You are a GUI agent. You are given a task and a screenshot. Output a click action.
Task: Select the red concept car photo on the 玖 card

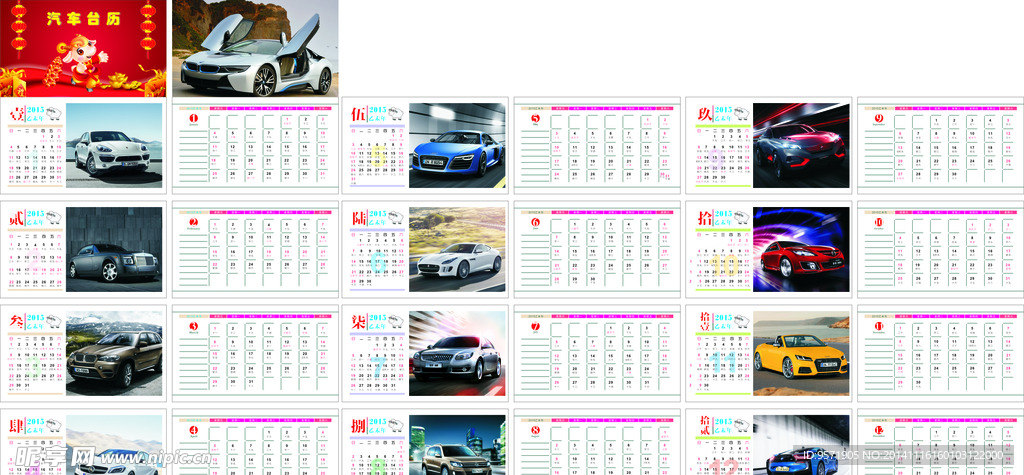coord(801,145)
